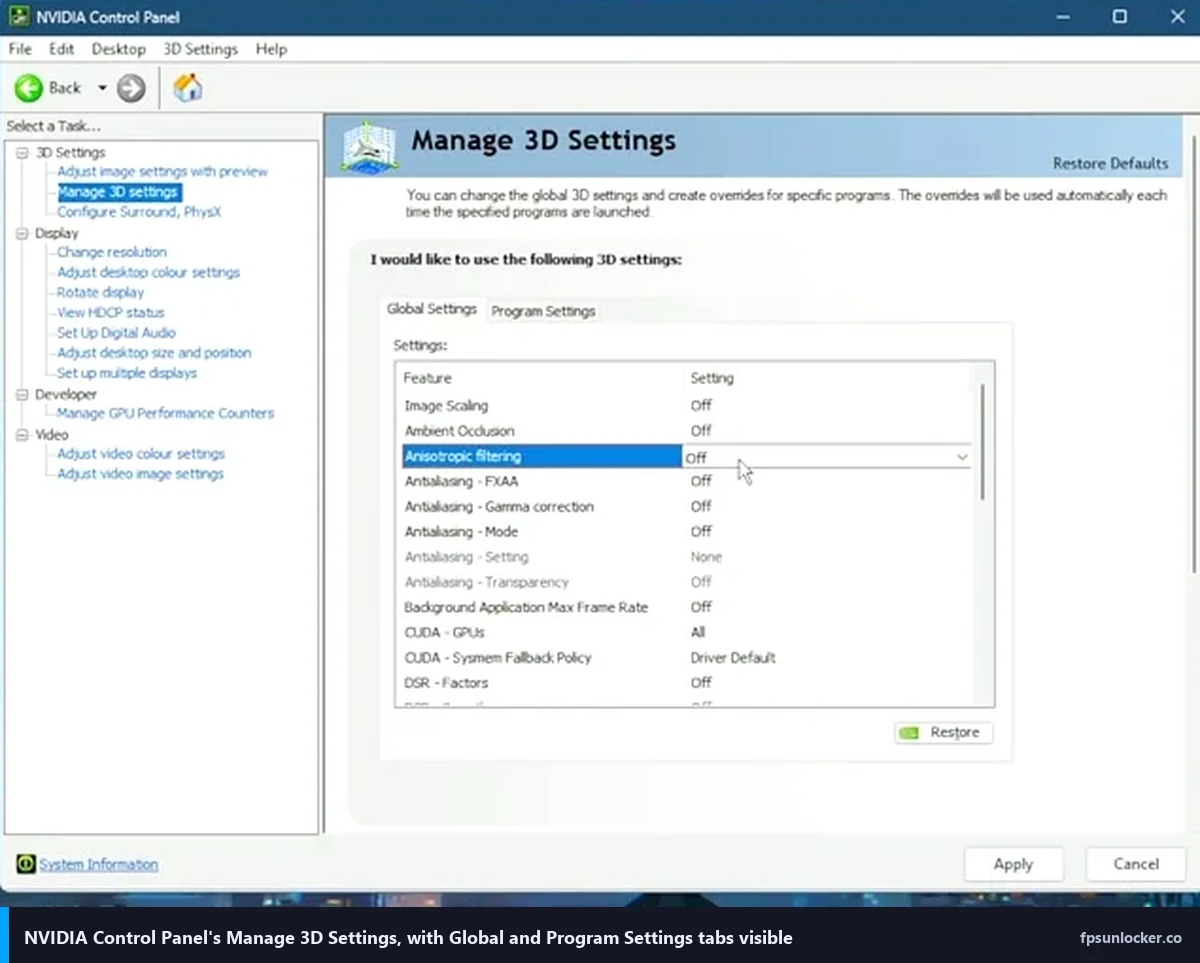Collapse the Developer tree node
This screenshot has width=1200, height=963.
22,394
